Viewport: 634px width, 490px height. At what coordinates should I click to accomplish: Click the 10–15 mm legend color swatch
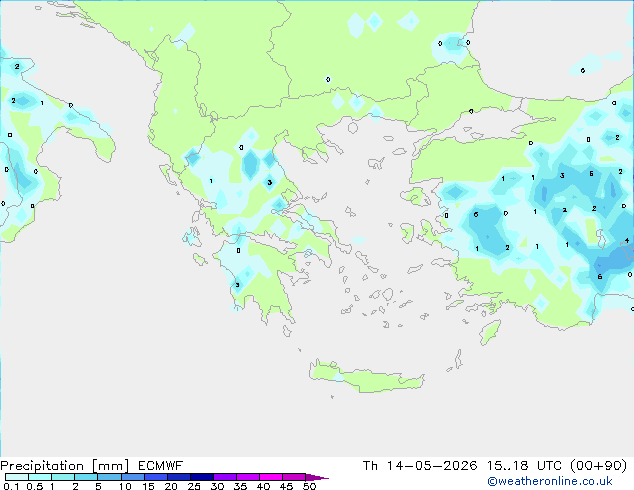pos(133,477)
